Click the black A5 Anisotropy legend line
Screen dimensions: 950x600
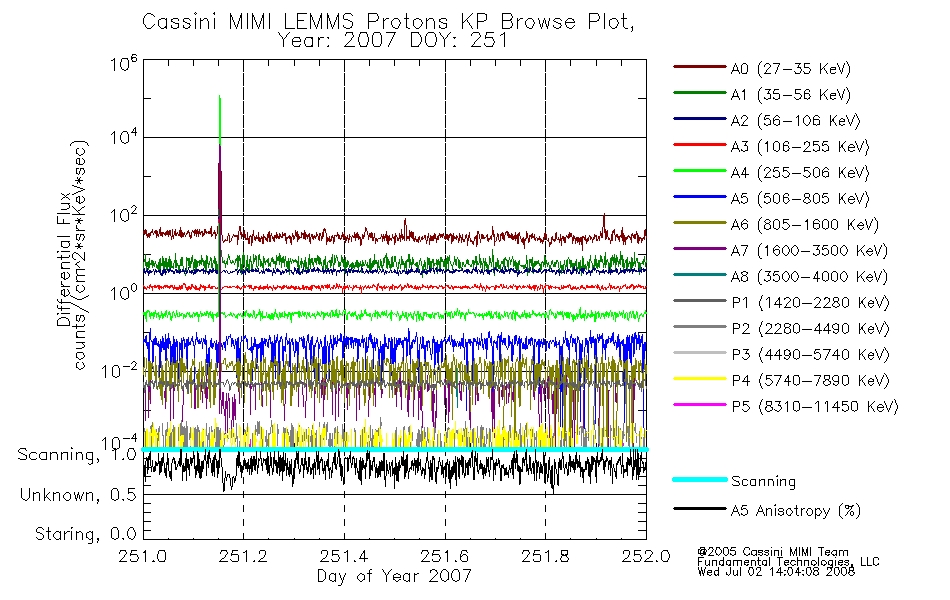tap(699, 508)
